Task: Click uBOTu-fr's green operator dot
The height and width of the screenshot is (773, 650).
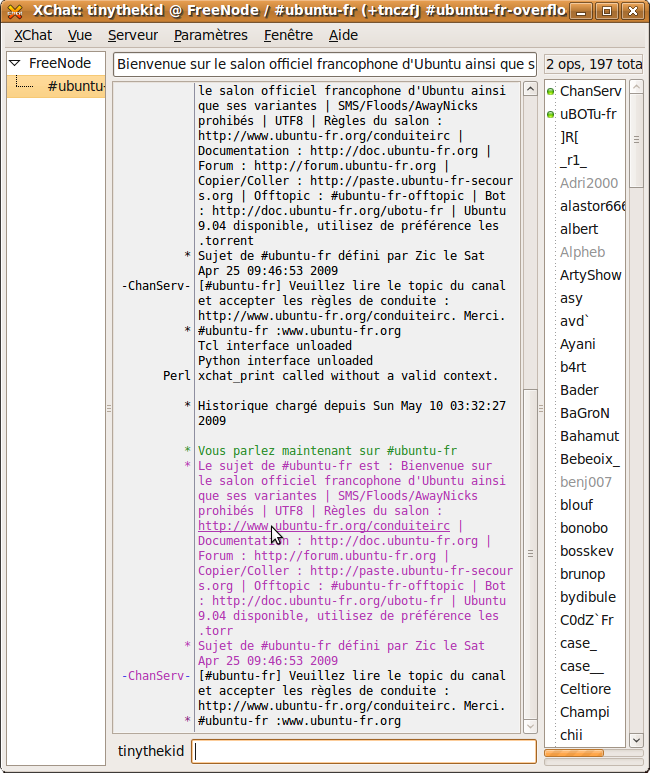Action: click(x=551, y=114)
